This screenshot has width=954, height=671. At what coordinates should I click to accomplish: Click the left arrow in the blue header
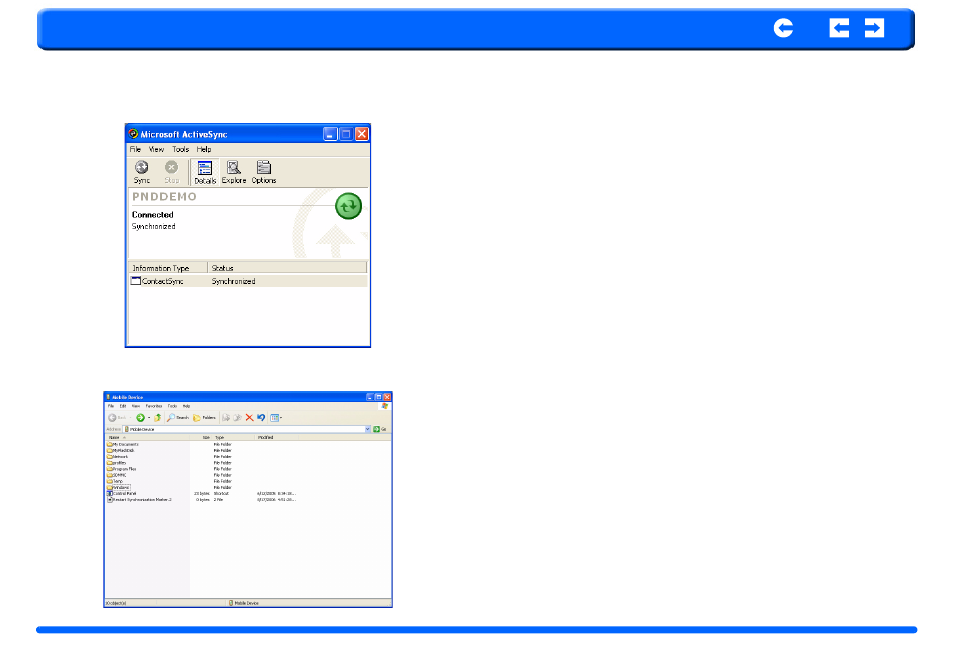click(x=839, y=28)
